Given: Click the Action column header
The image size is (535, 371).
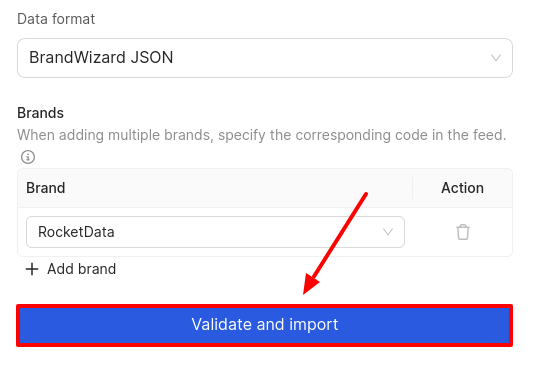Looking at the screenshot, I should point(462,188).
